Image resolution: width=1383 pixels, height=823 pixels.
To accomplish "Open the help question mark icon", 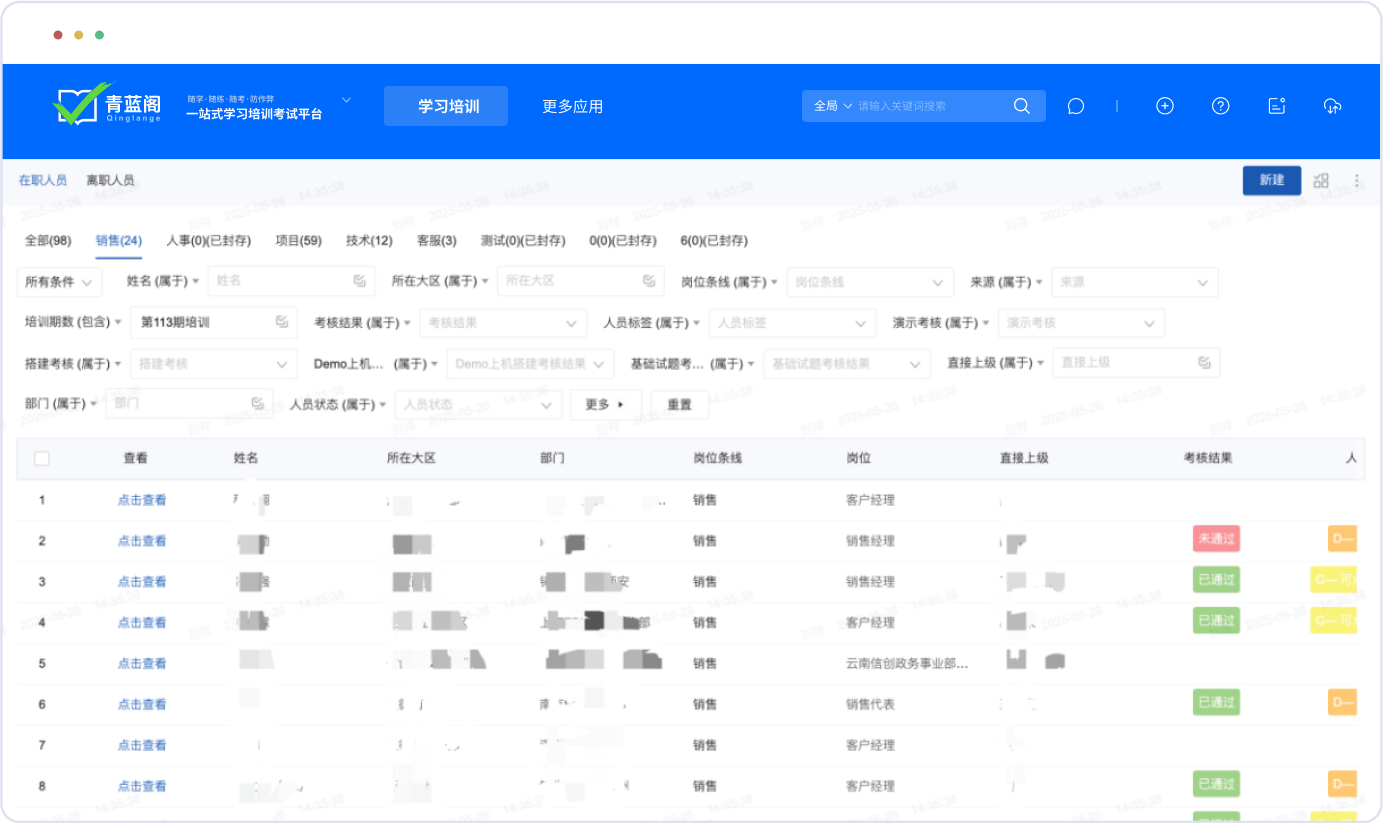I will tap(1220, 106).
